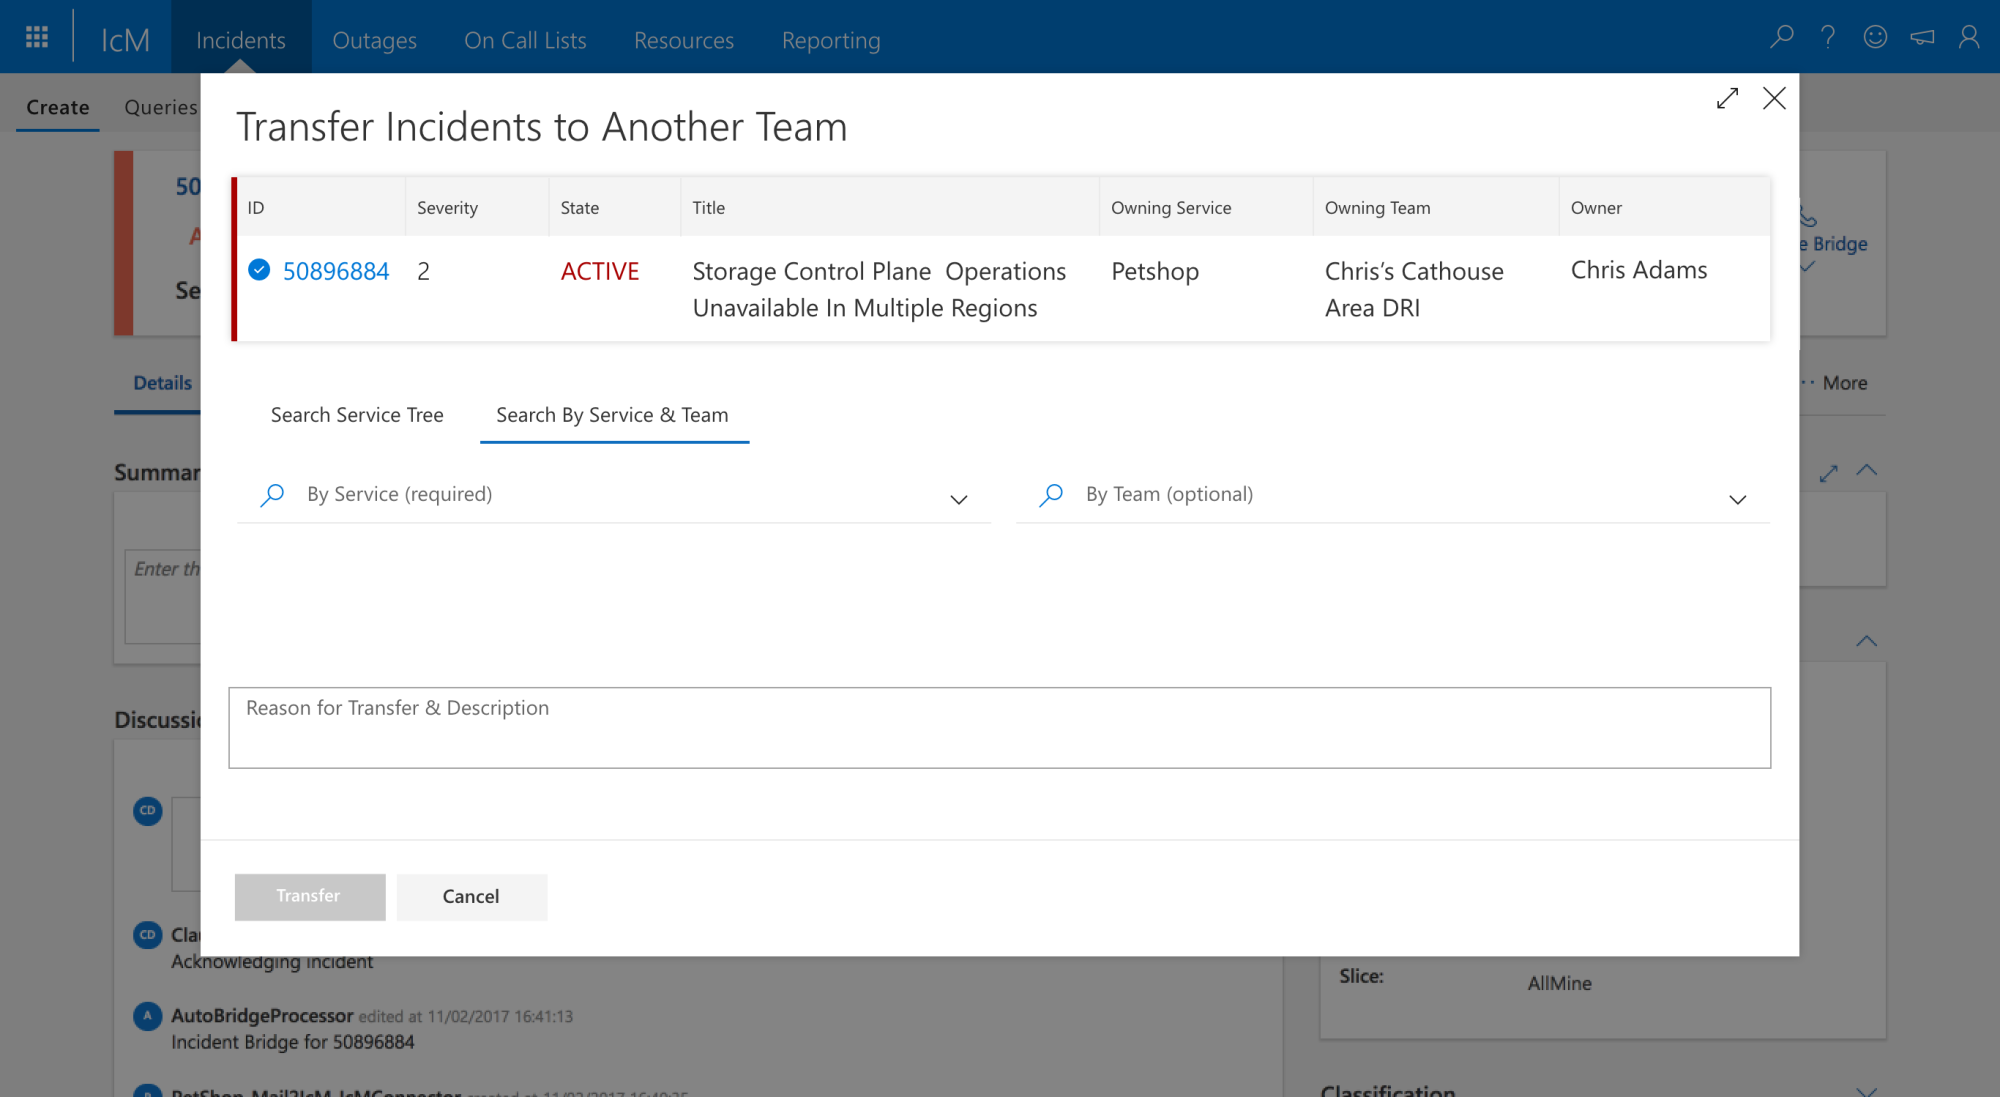Open the Resources menu
Viewport: 2000px width, 1097px height.
pyautogui.click(x=684, y=40)
